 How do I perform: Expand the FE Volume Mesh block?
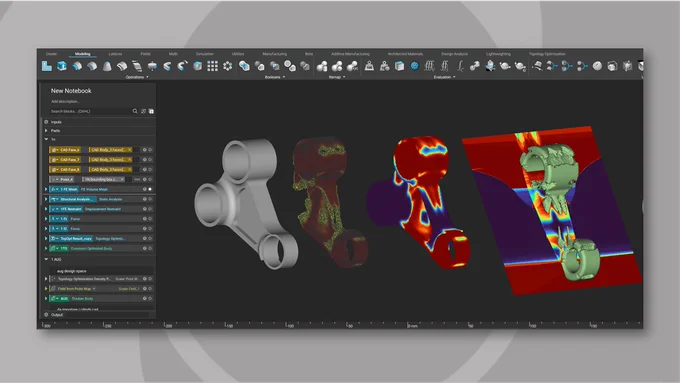point(46,189)
